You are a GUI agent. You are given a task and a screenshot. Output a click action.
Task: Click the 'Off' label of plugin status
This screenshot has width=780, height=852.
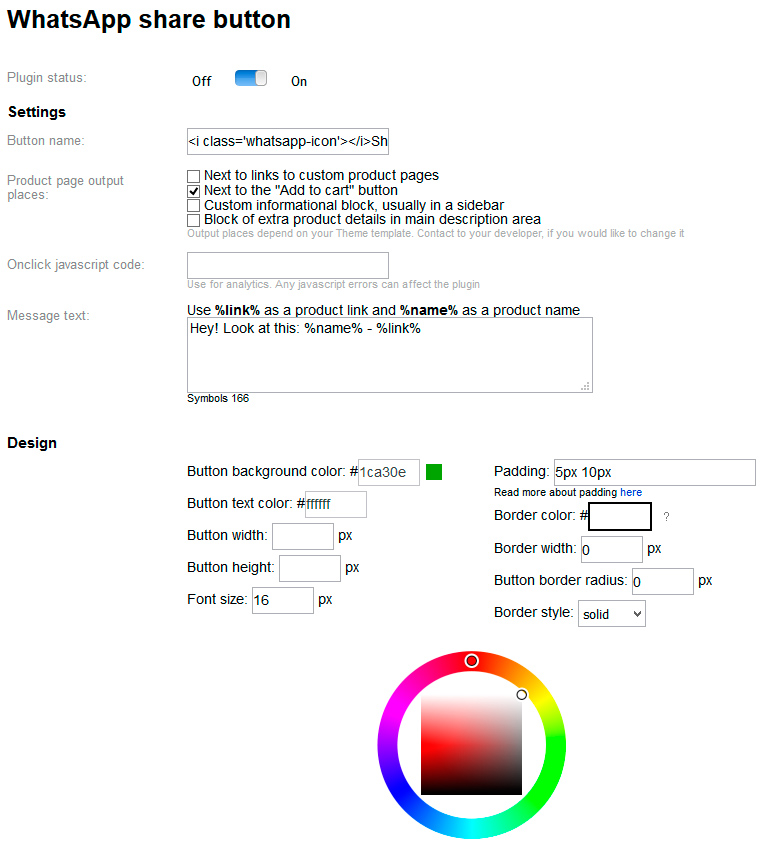[202, 82]
